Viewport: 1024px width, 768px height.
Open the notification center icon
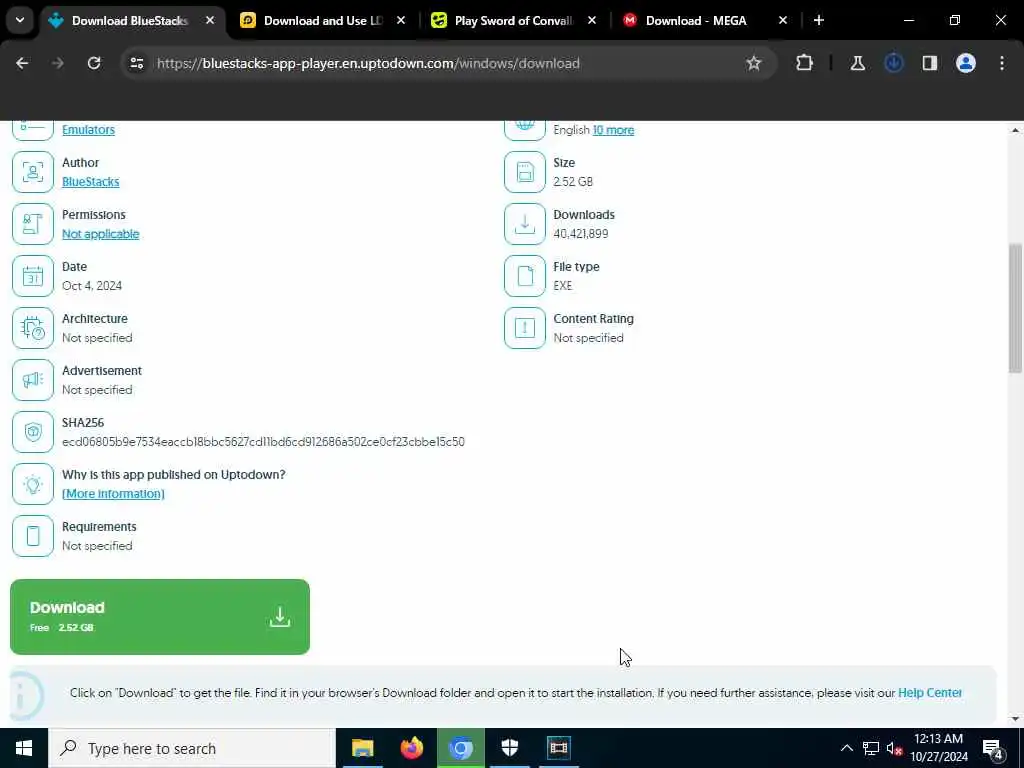(x=993, y=748)
